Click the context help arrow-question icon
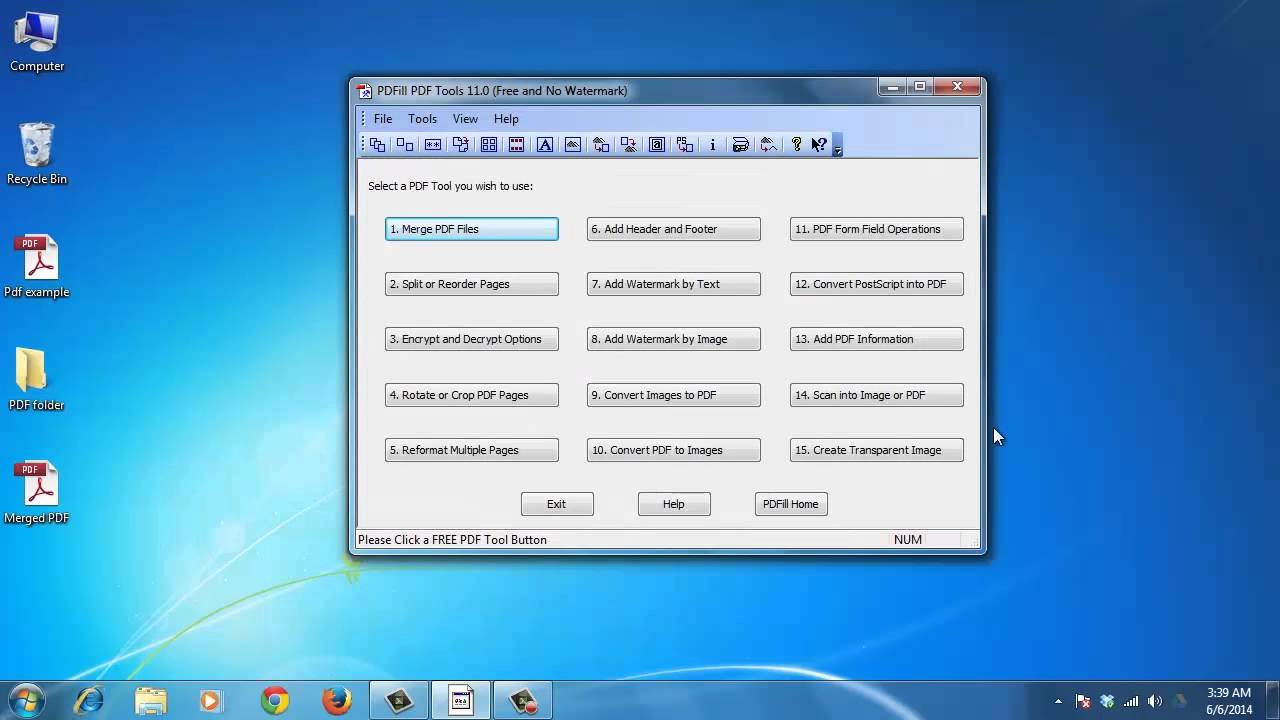Viewport: 1280px width, 720px height. pyautogui.click(x=820, y=145)
